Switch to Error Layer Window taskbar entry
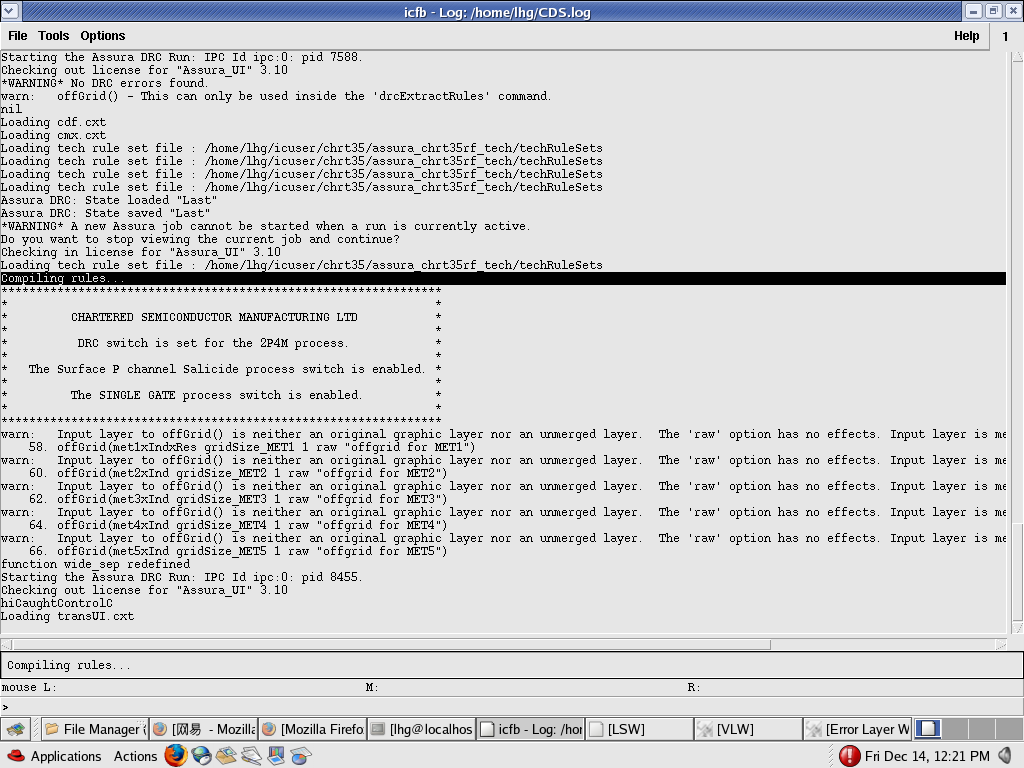 [857, 729]
